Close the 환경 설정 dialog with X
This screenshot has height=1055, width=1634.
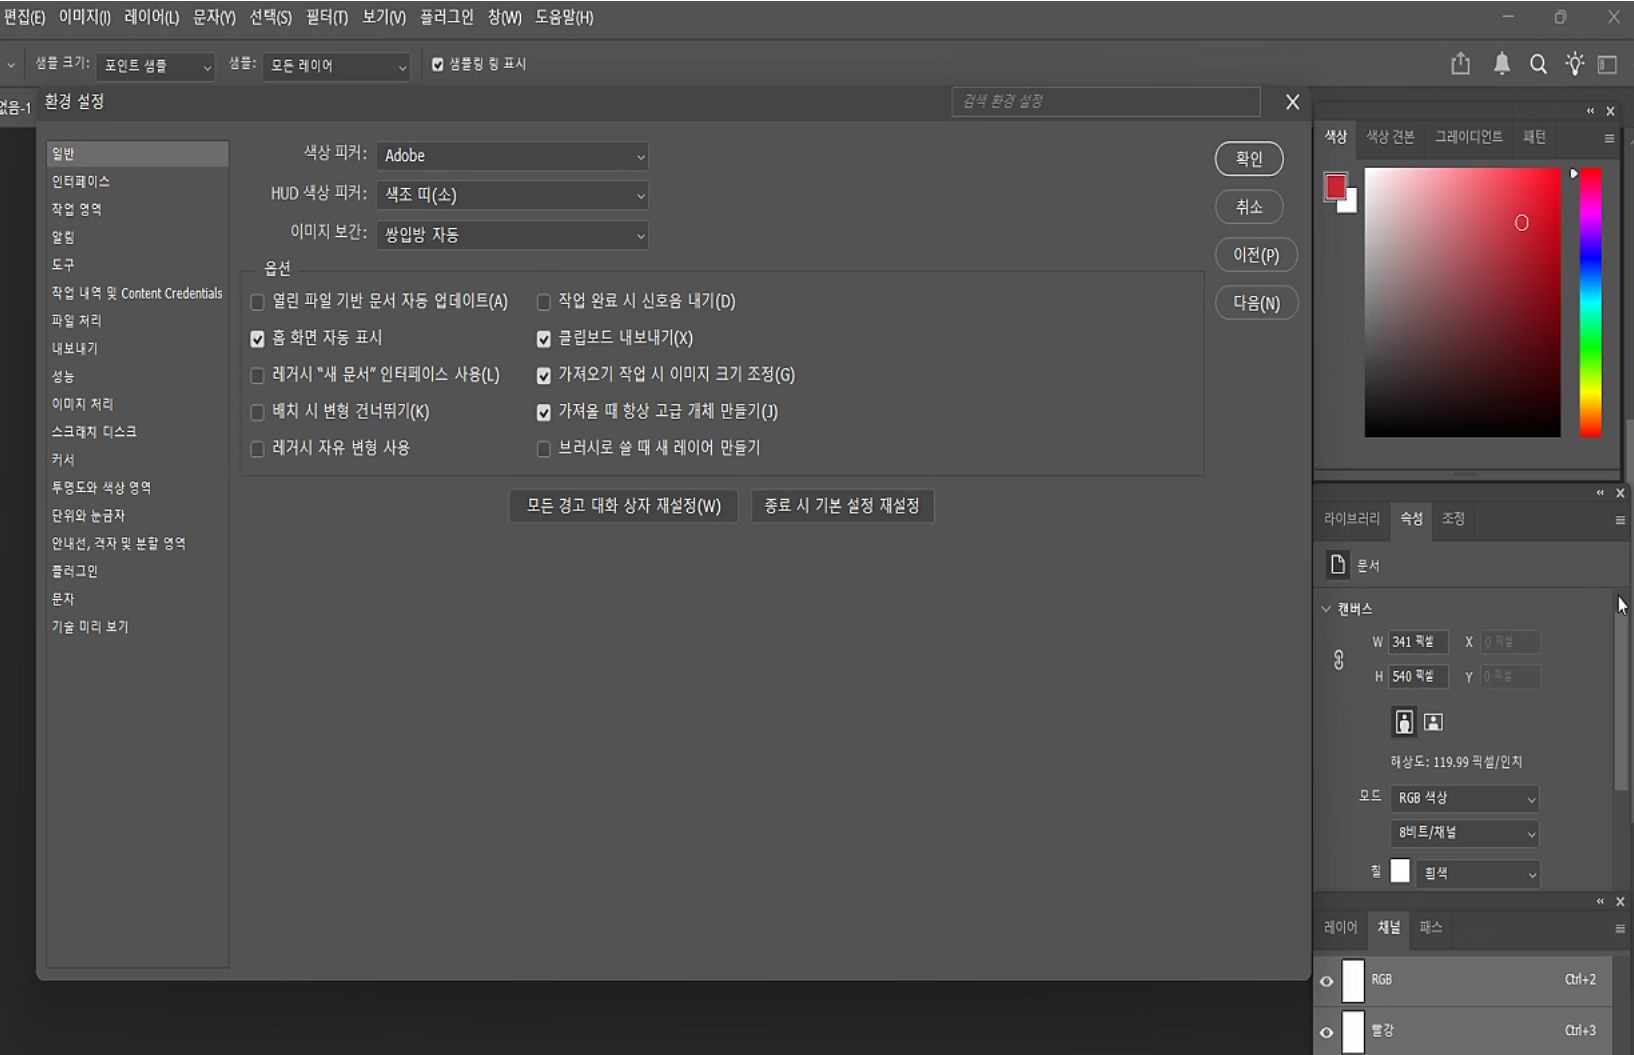[1292, 102]
